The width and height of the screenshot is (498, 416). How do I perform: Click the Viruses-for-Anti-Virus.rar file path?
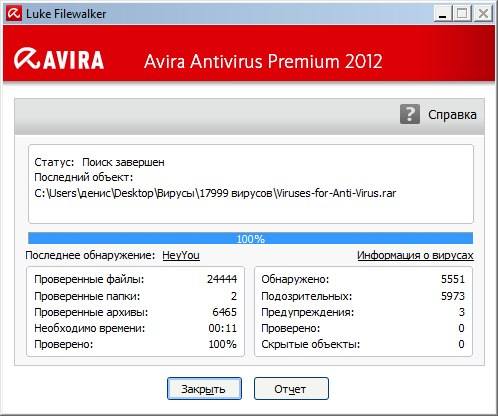click(x=215, y=193)
